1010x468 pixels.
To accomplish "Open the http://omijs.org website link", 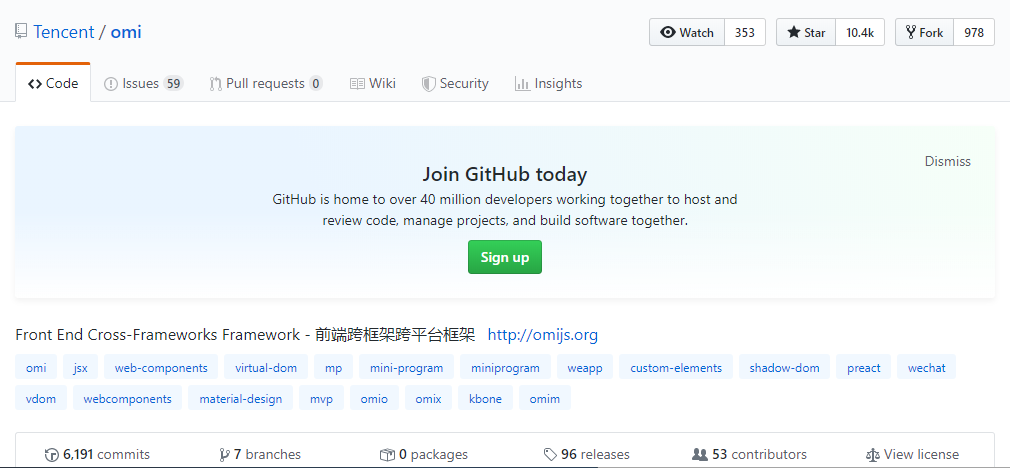I will (x=542, y=335).
